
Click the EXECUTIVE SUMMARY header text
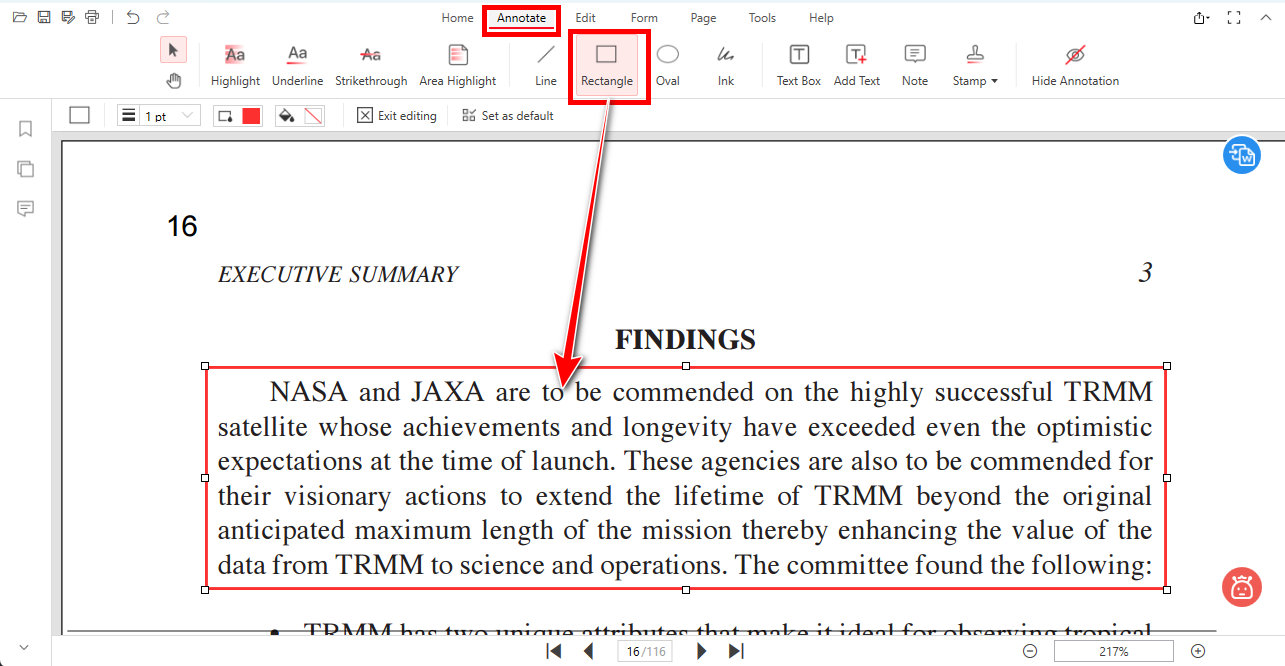pyautogui.click(x=338, y=275)
